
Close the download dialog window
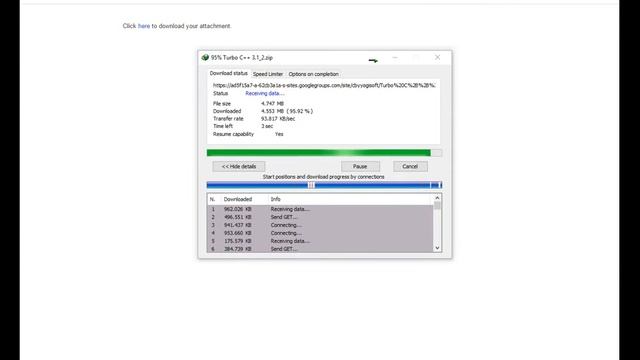coord(438,58)
